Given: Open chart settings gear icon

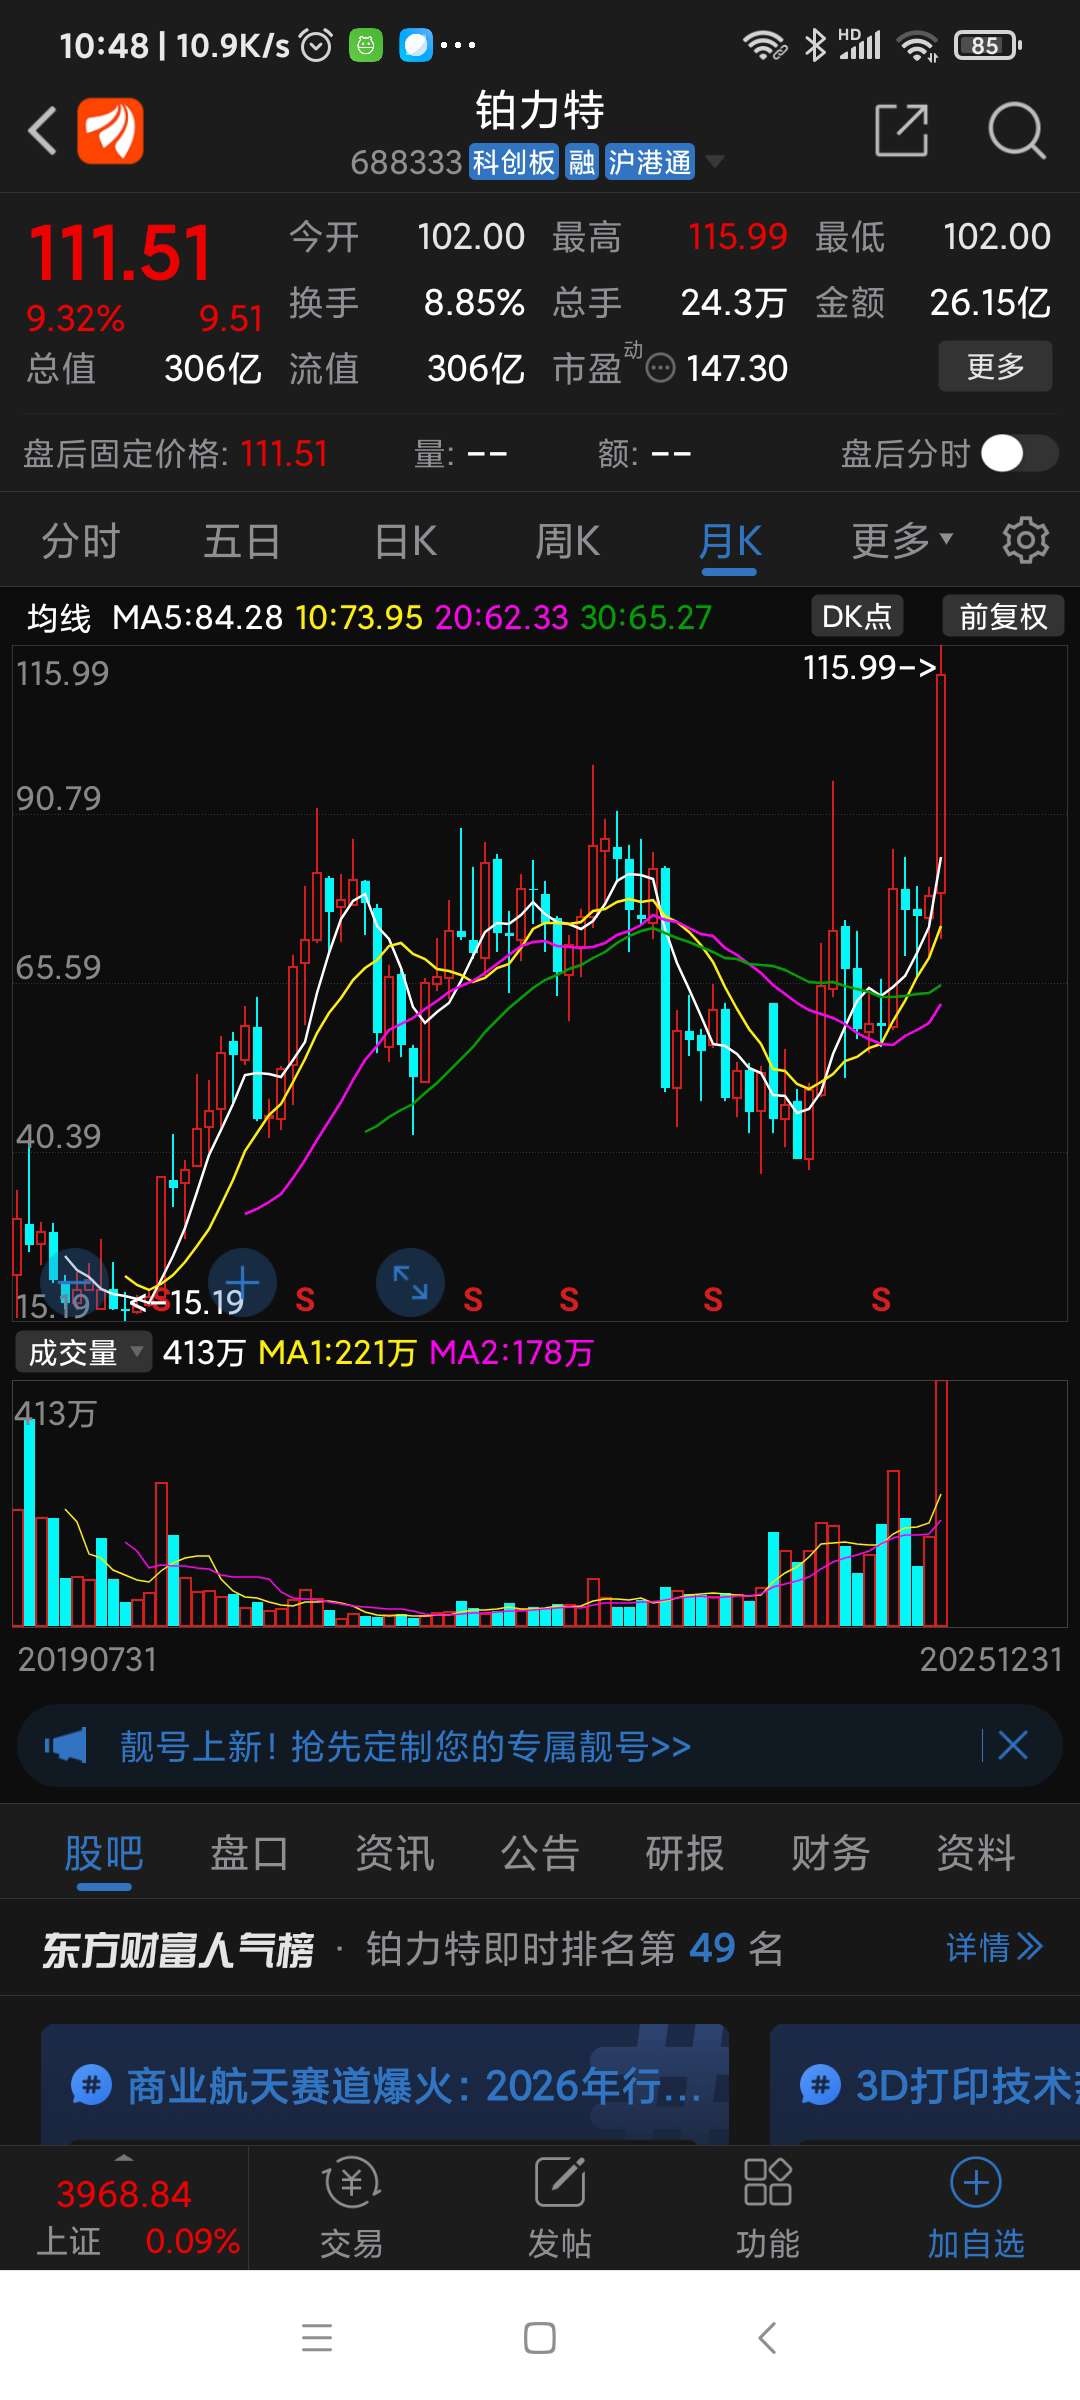Looking at the screenshot, I should point(1025,540).
